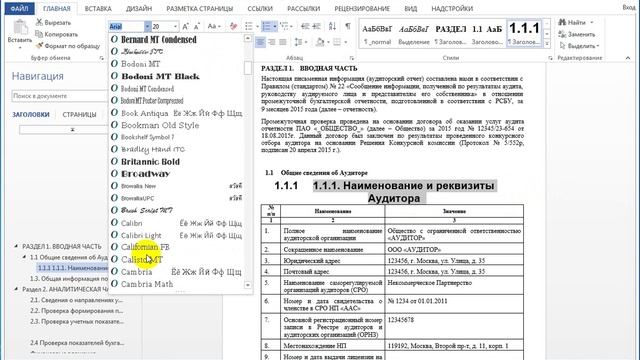Apply a bulleted list
Viewport: 640px width, 360px height.
pyautogui.click(x=249, y=27)
